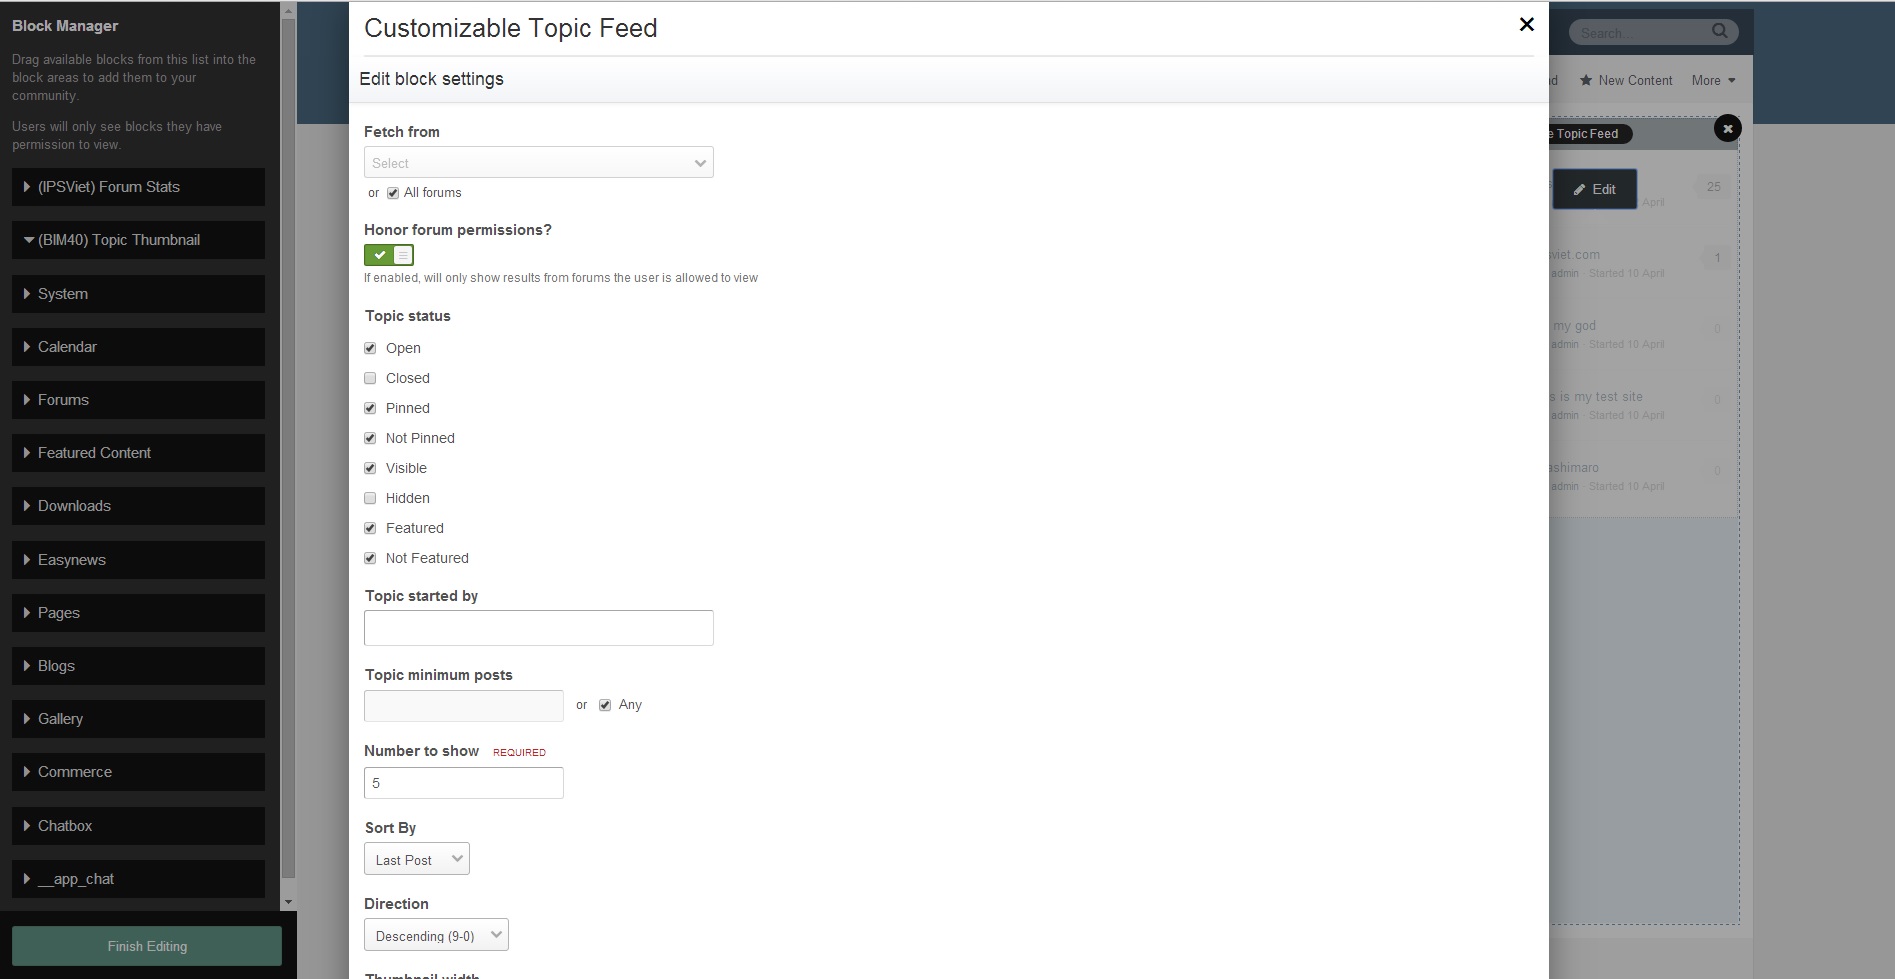Click the New Content star icon

1586,81
